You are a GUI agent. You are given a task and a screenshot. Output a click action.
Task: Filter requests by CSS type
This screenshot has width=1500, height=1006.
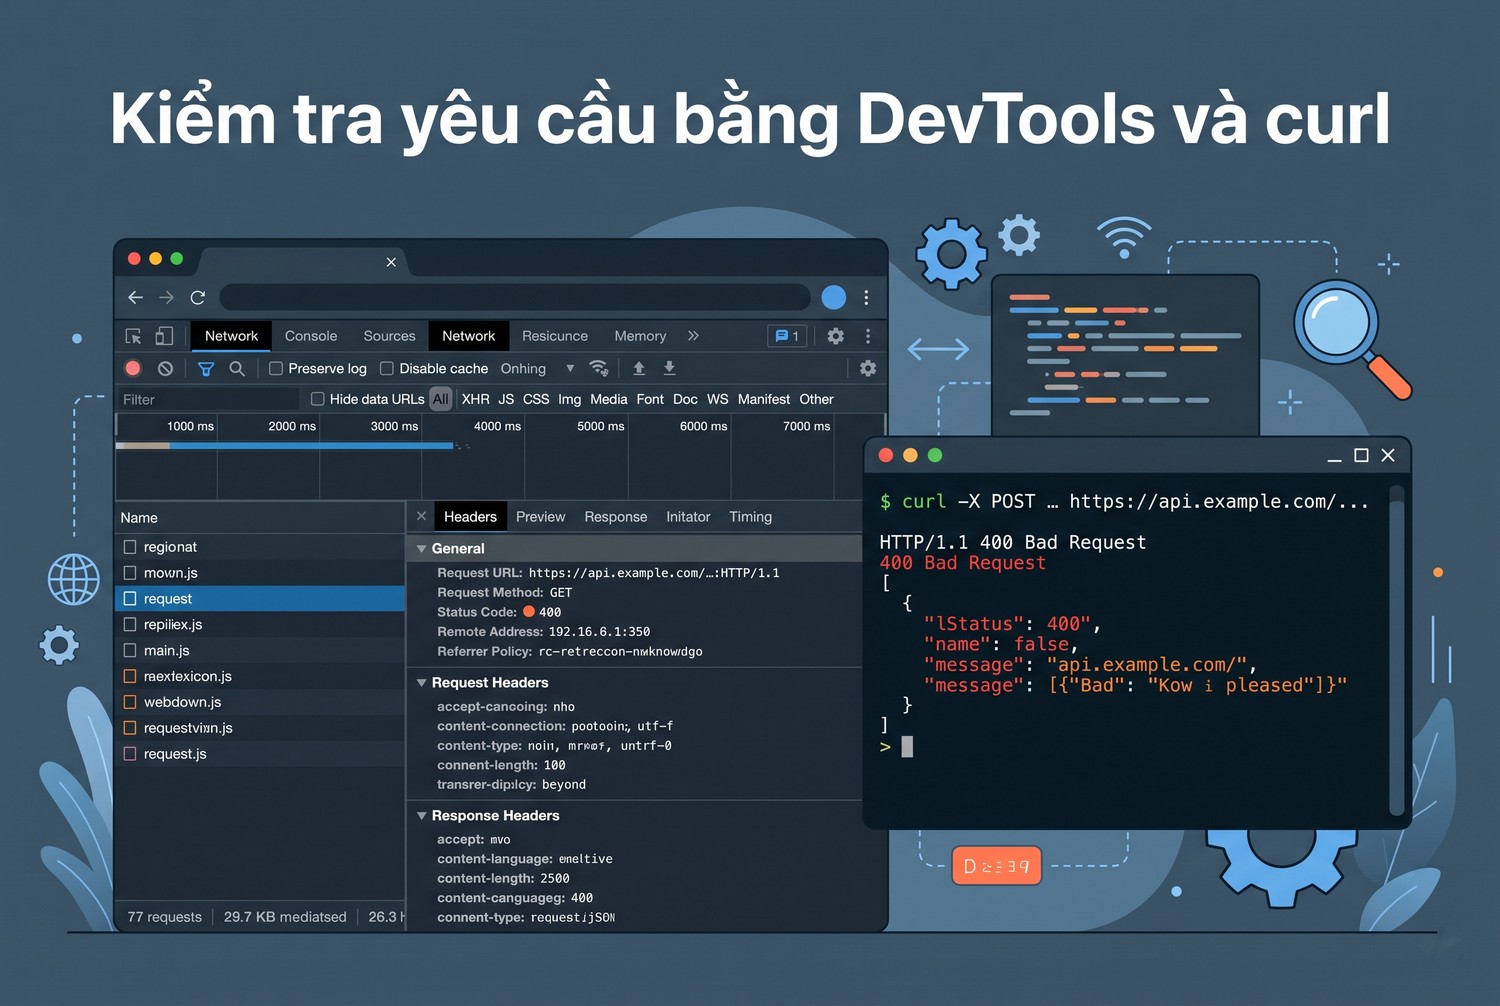(536, 399)
